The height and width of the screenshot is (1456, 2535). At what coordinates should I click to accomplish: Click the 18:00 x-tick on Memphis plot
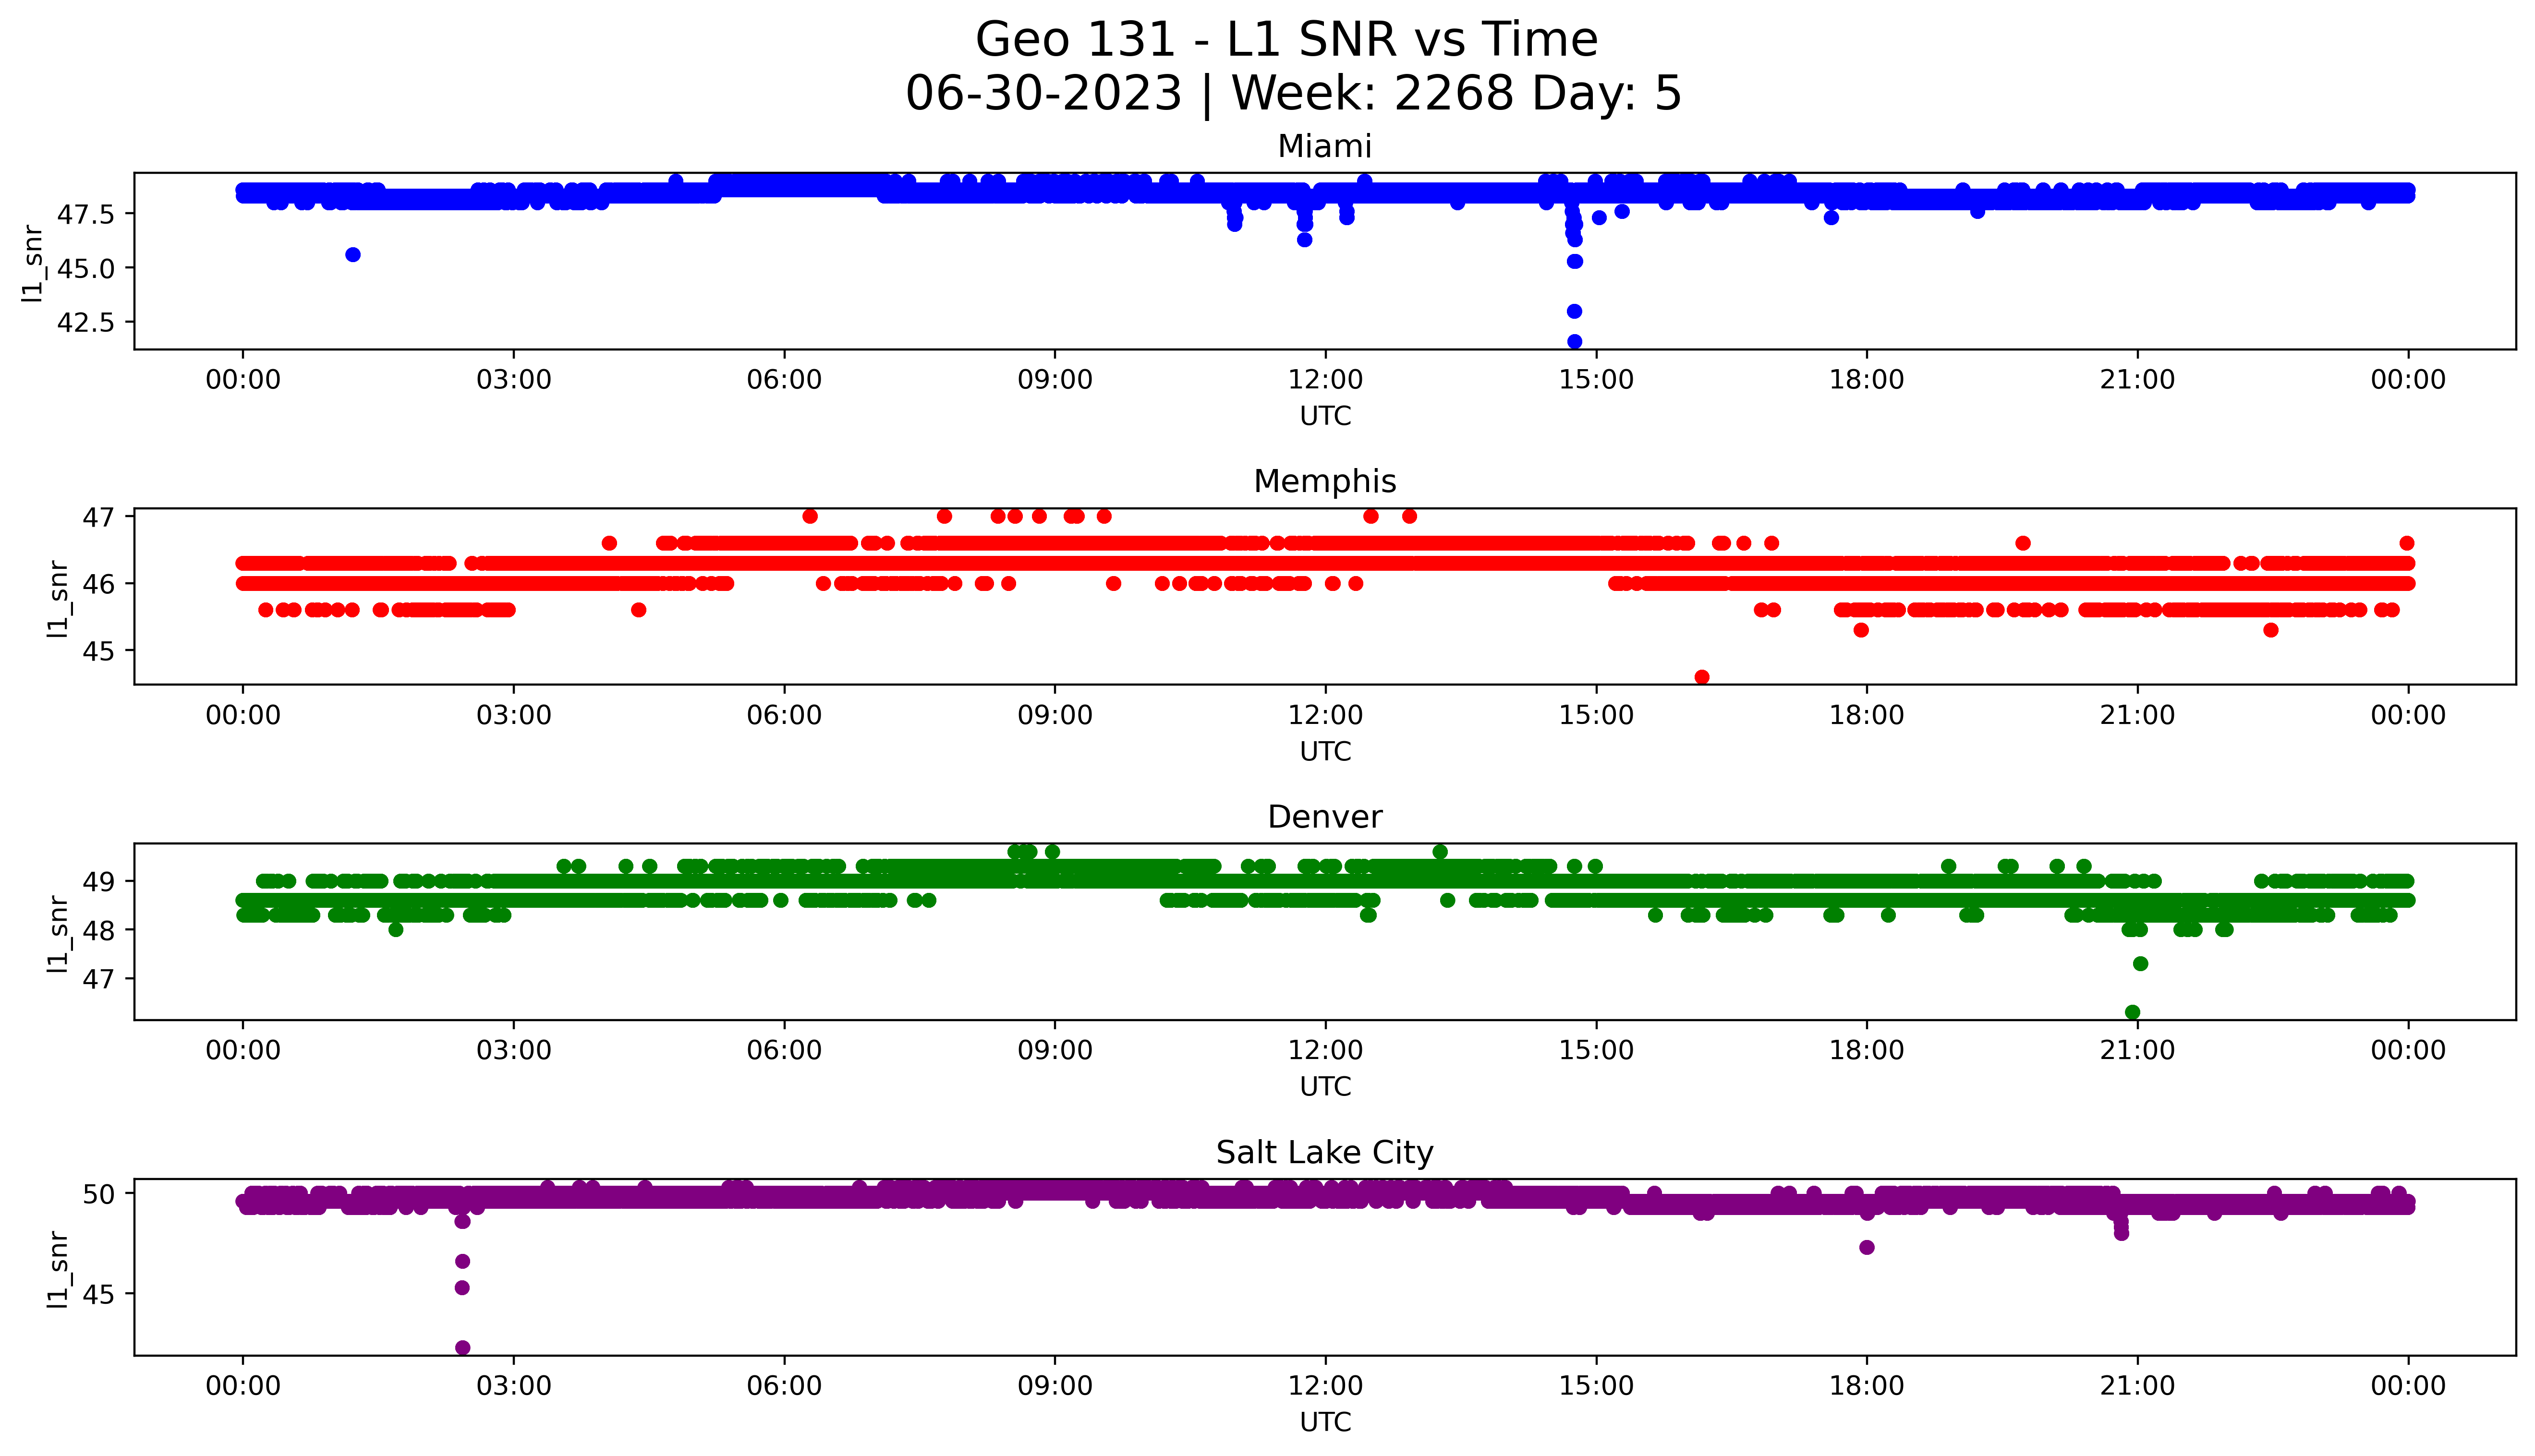coord(1867,715)
